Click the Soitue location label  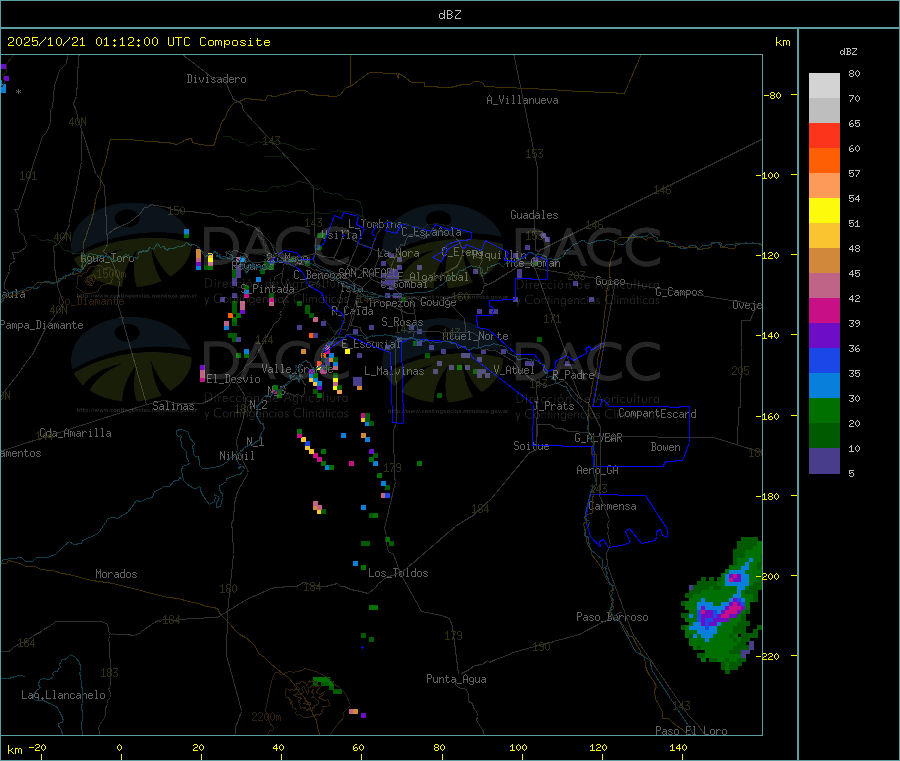531,446
